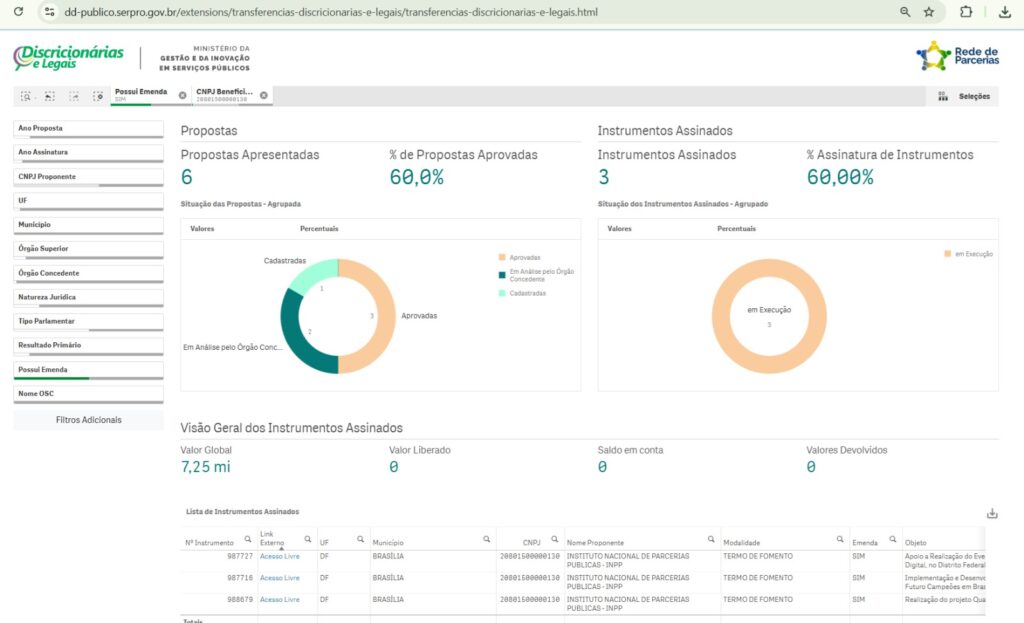Open smart search in the selections bar
This screenshot has width=1024, height=623.
(25, 96)
